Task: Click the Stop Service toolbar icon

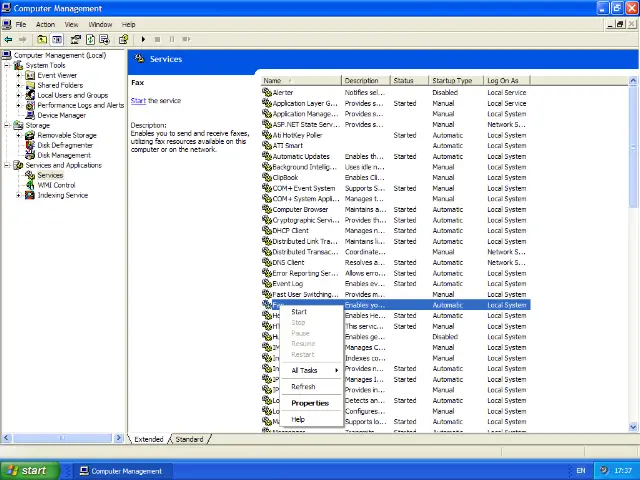Action: pyautogui.click(x=158, y=39)
